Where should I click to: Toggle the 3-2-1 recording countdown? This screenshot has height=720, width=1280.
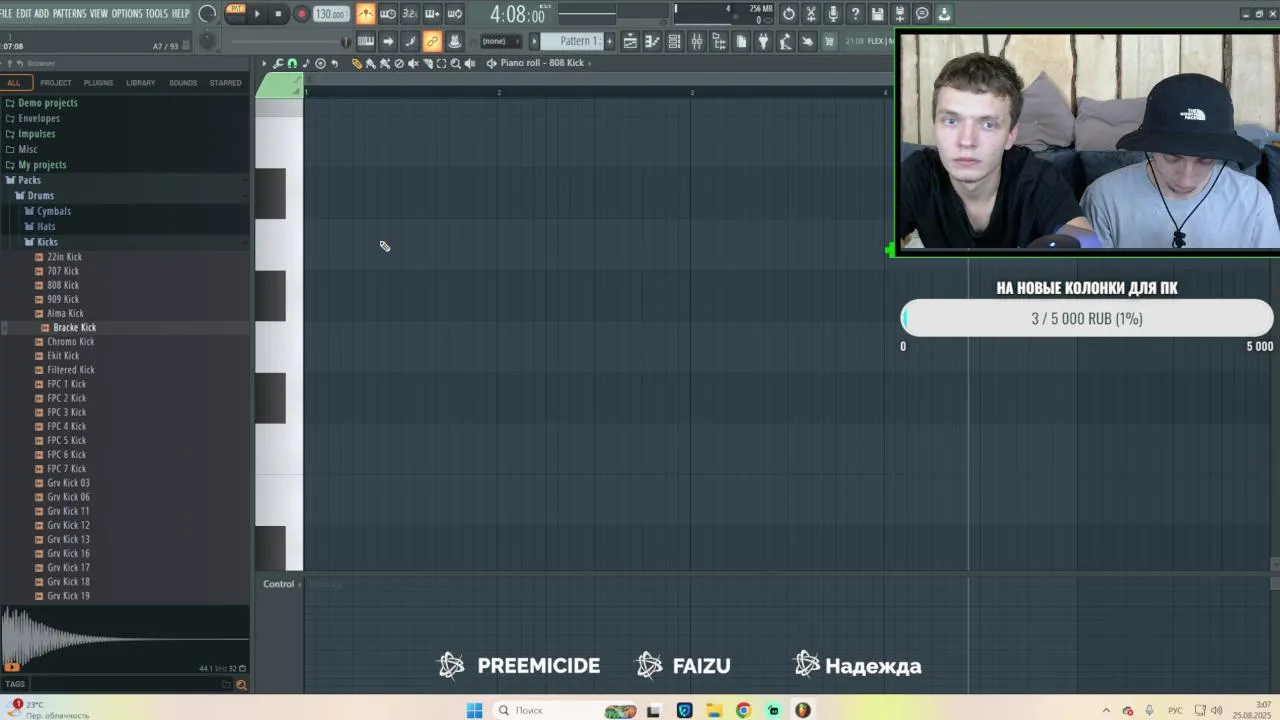[x=410, y=14]
